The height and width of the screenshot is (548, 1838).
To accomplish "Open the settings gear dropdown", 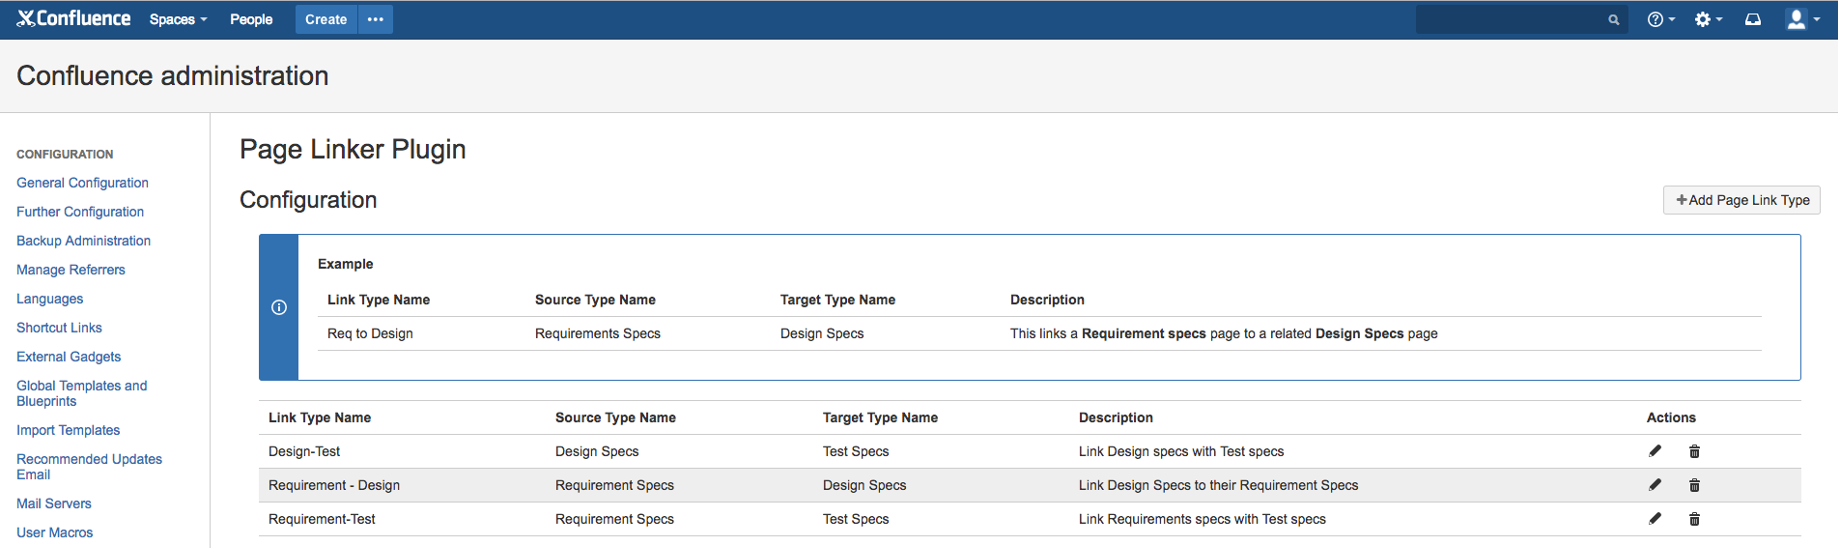I will coord(1707,19).
